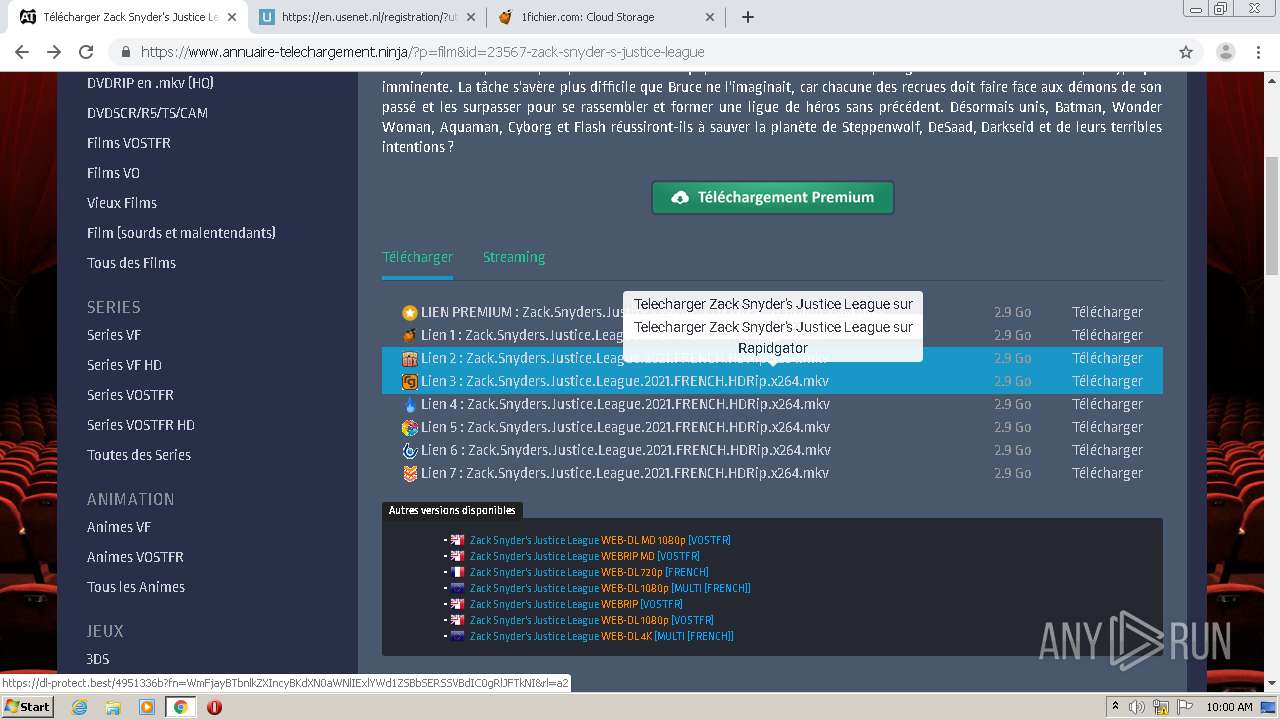Click the LIEN PREMIUM gold star icon

point(409,313)
